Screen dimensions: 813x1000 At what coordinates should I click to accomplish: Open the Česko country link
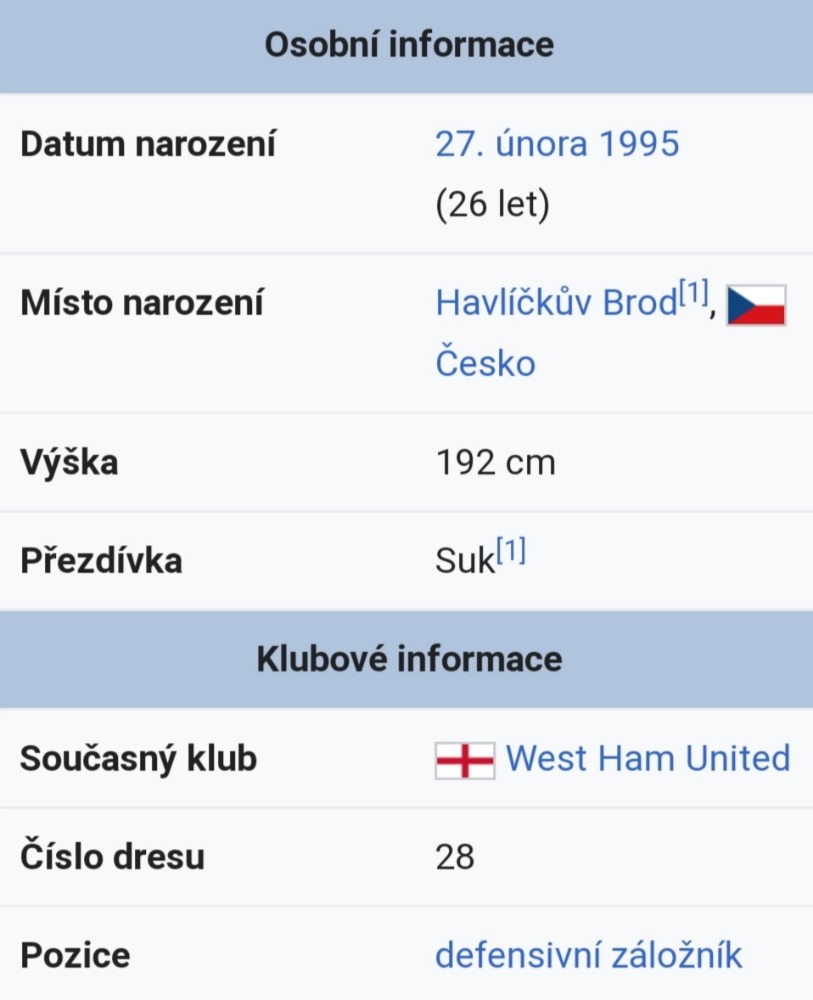tap(485, 364)
